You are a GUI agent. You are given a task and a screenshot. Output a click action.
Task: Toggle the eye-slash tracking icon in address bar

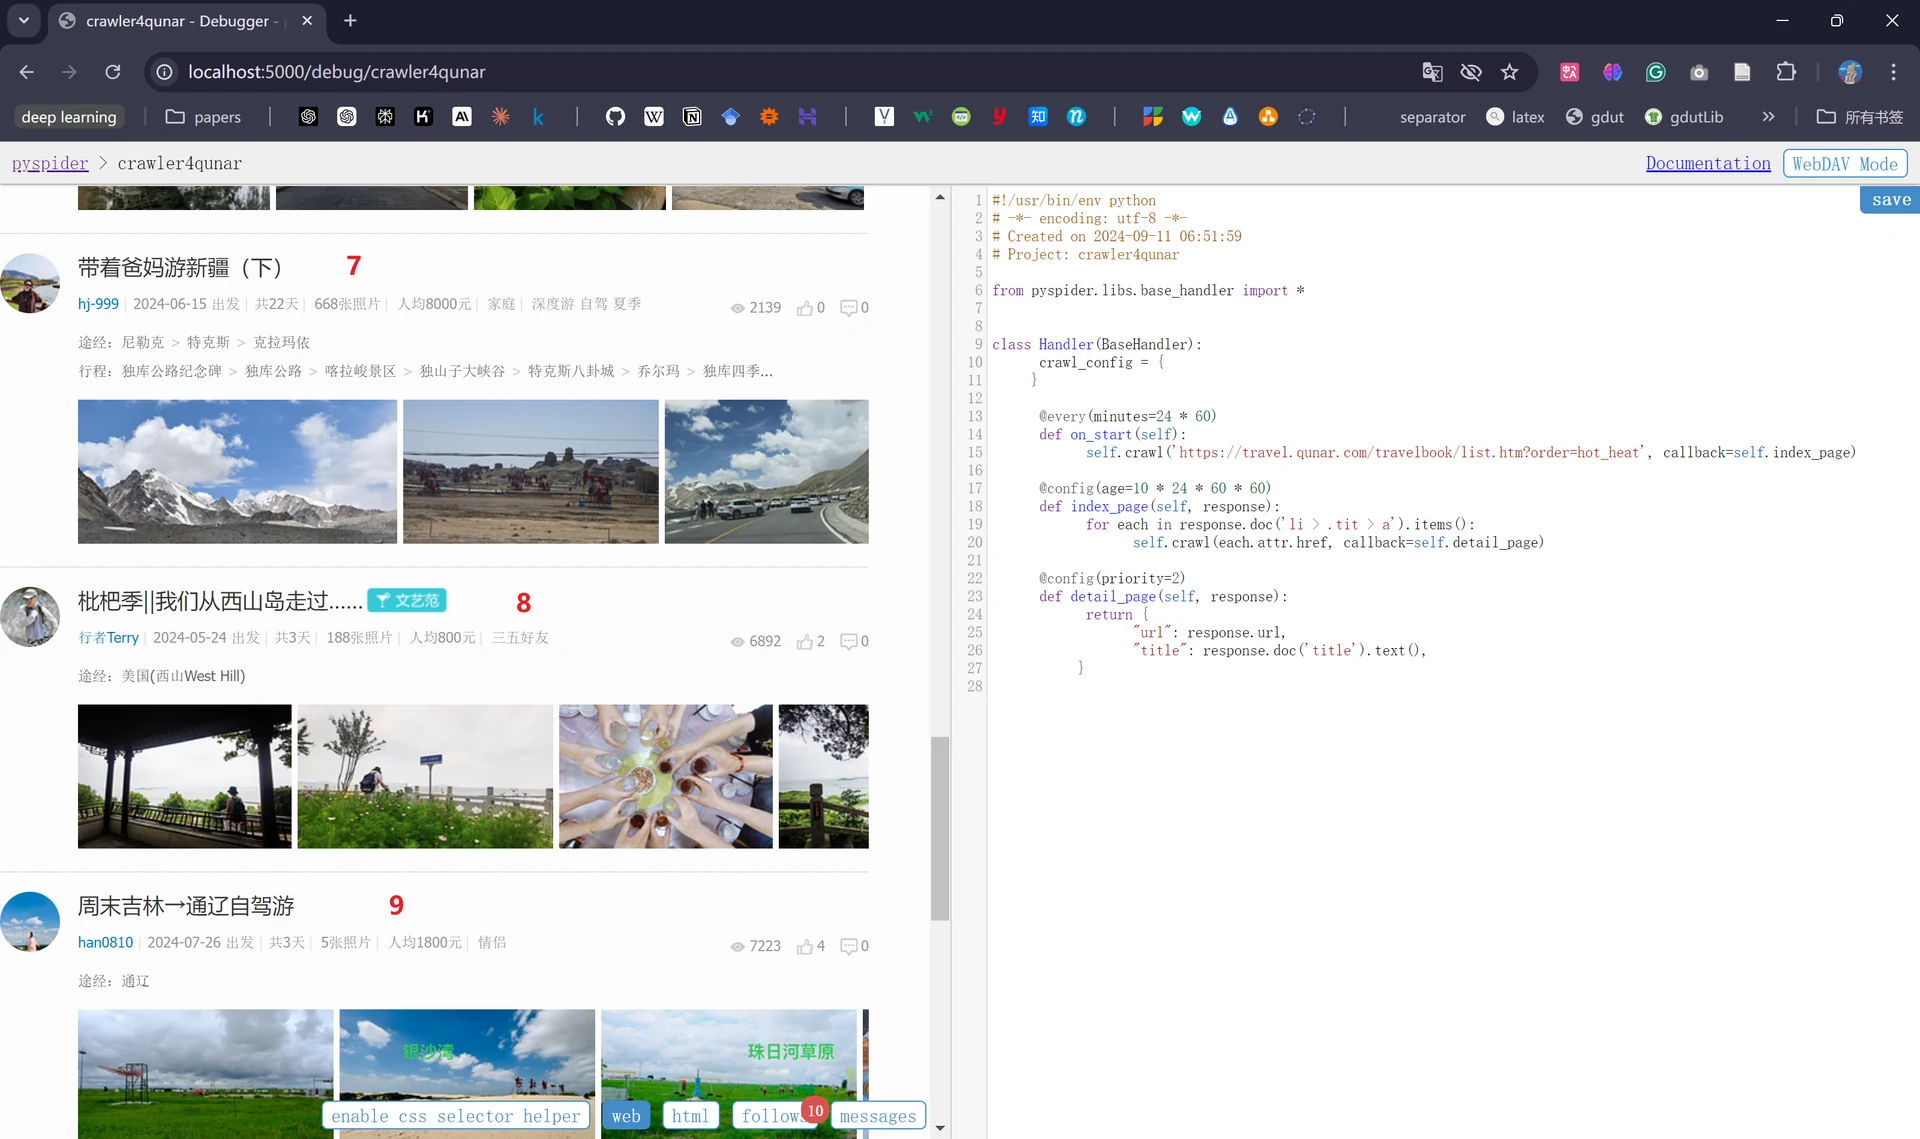click(1470, 72)
